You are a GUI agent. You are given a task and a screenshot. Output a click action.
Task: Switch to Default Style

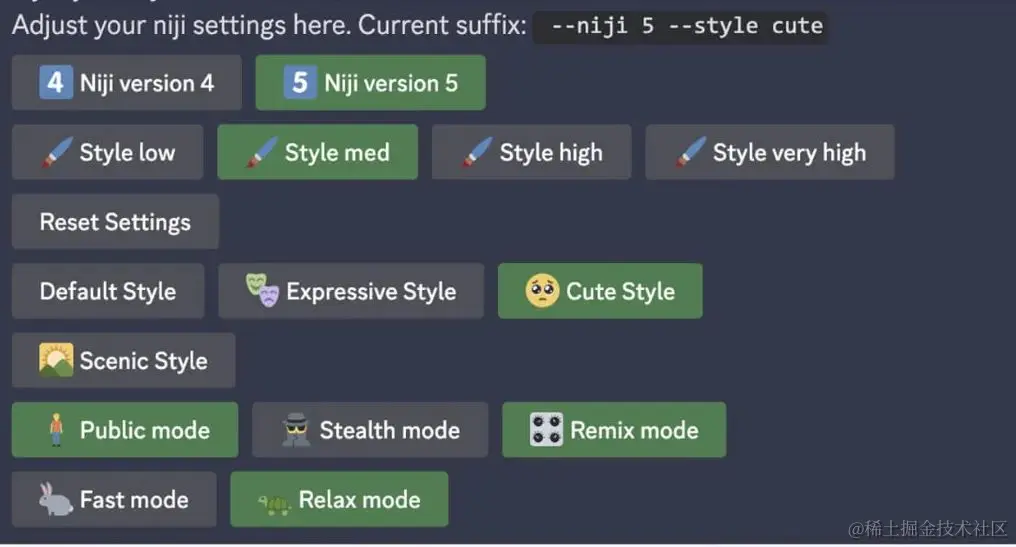coord(108,291)
